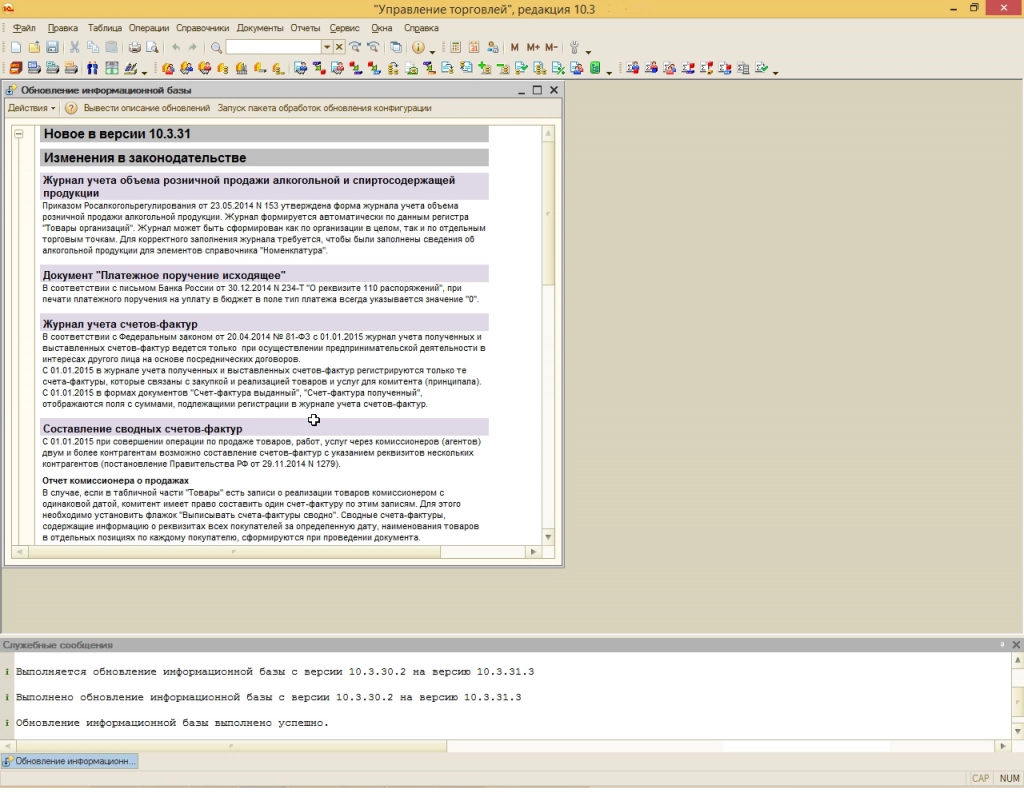
Task: Click the Help information icon
Action: point(417,47)
